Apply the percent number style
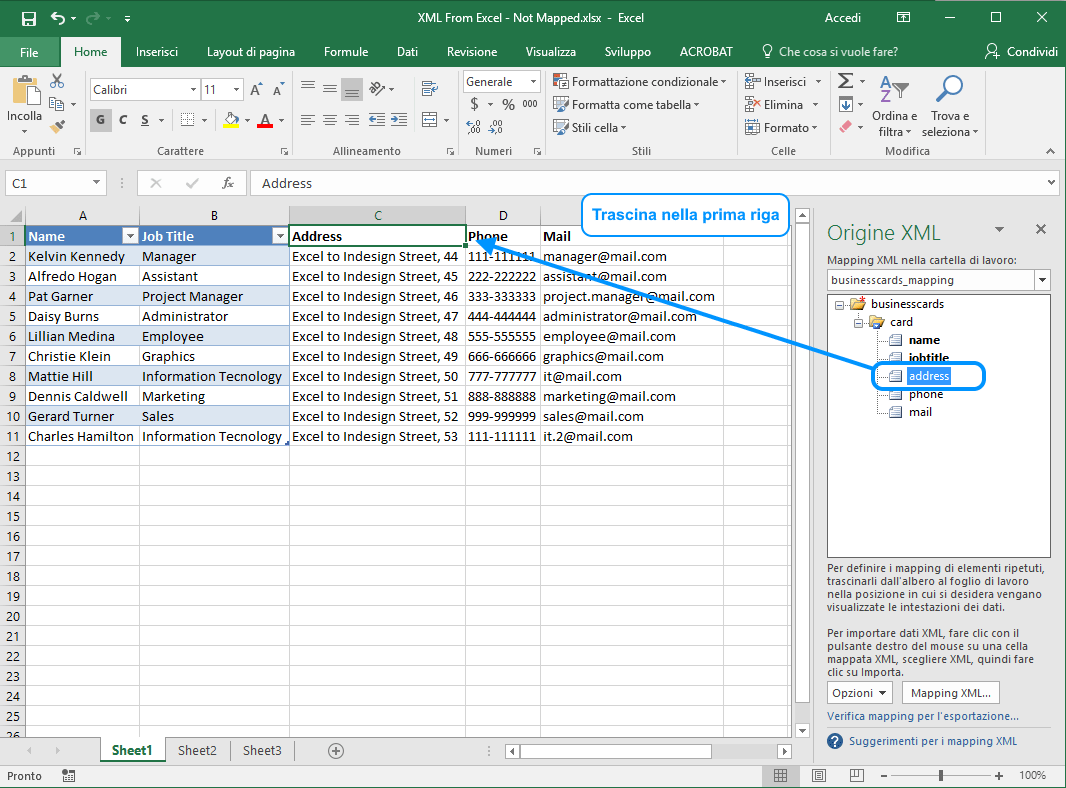 [507, 104]
